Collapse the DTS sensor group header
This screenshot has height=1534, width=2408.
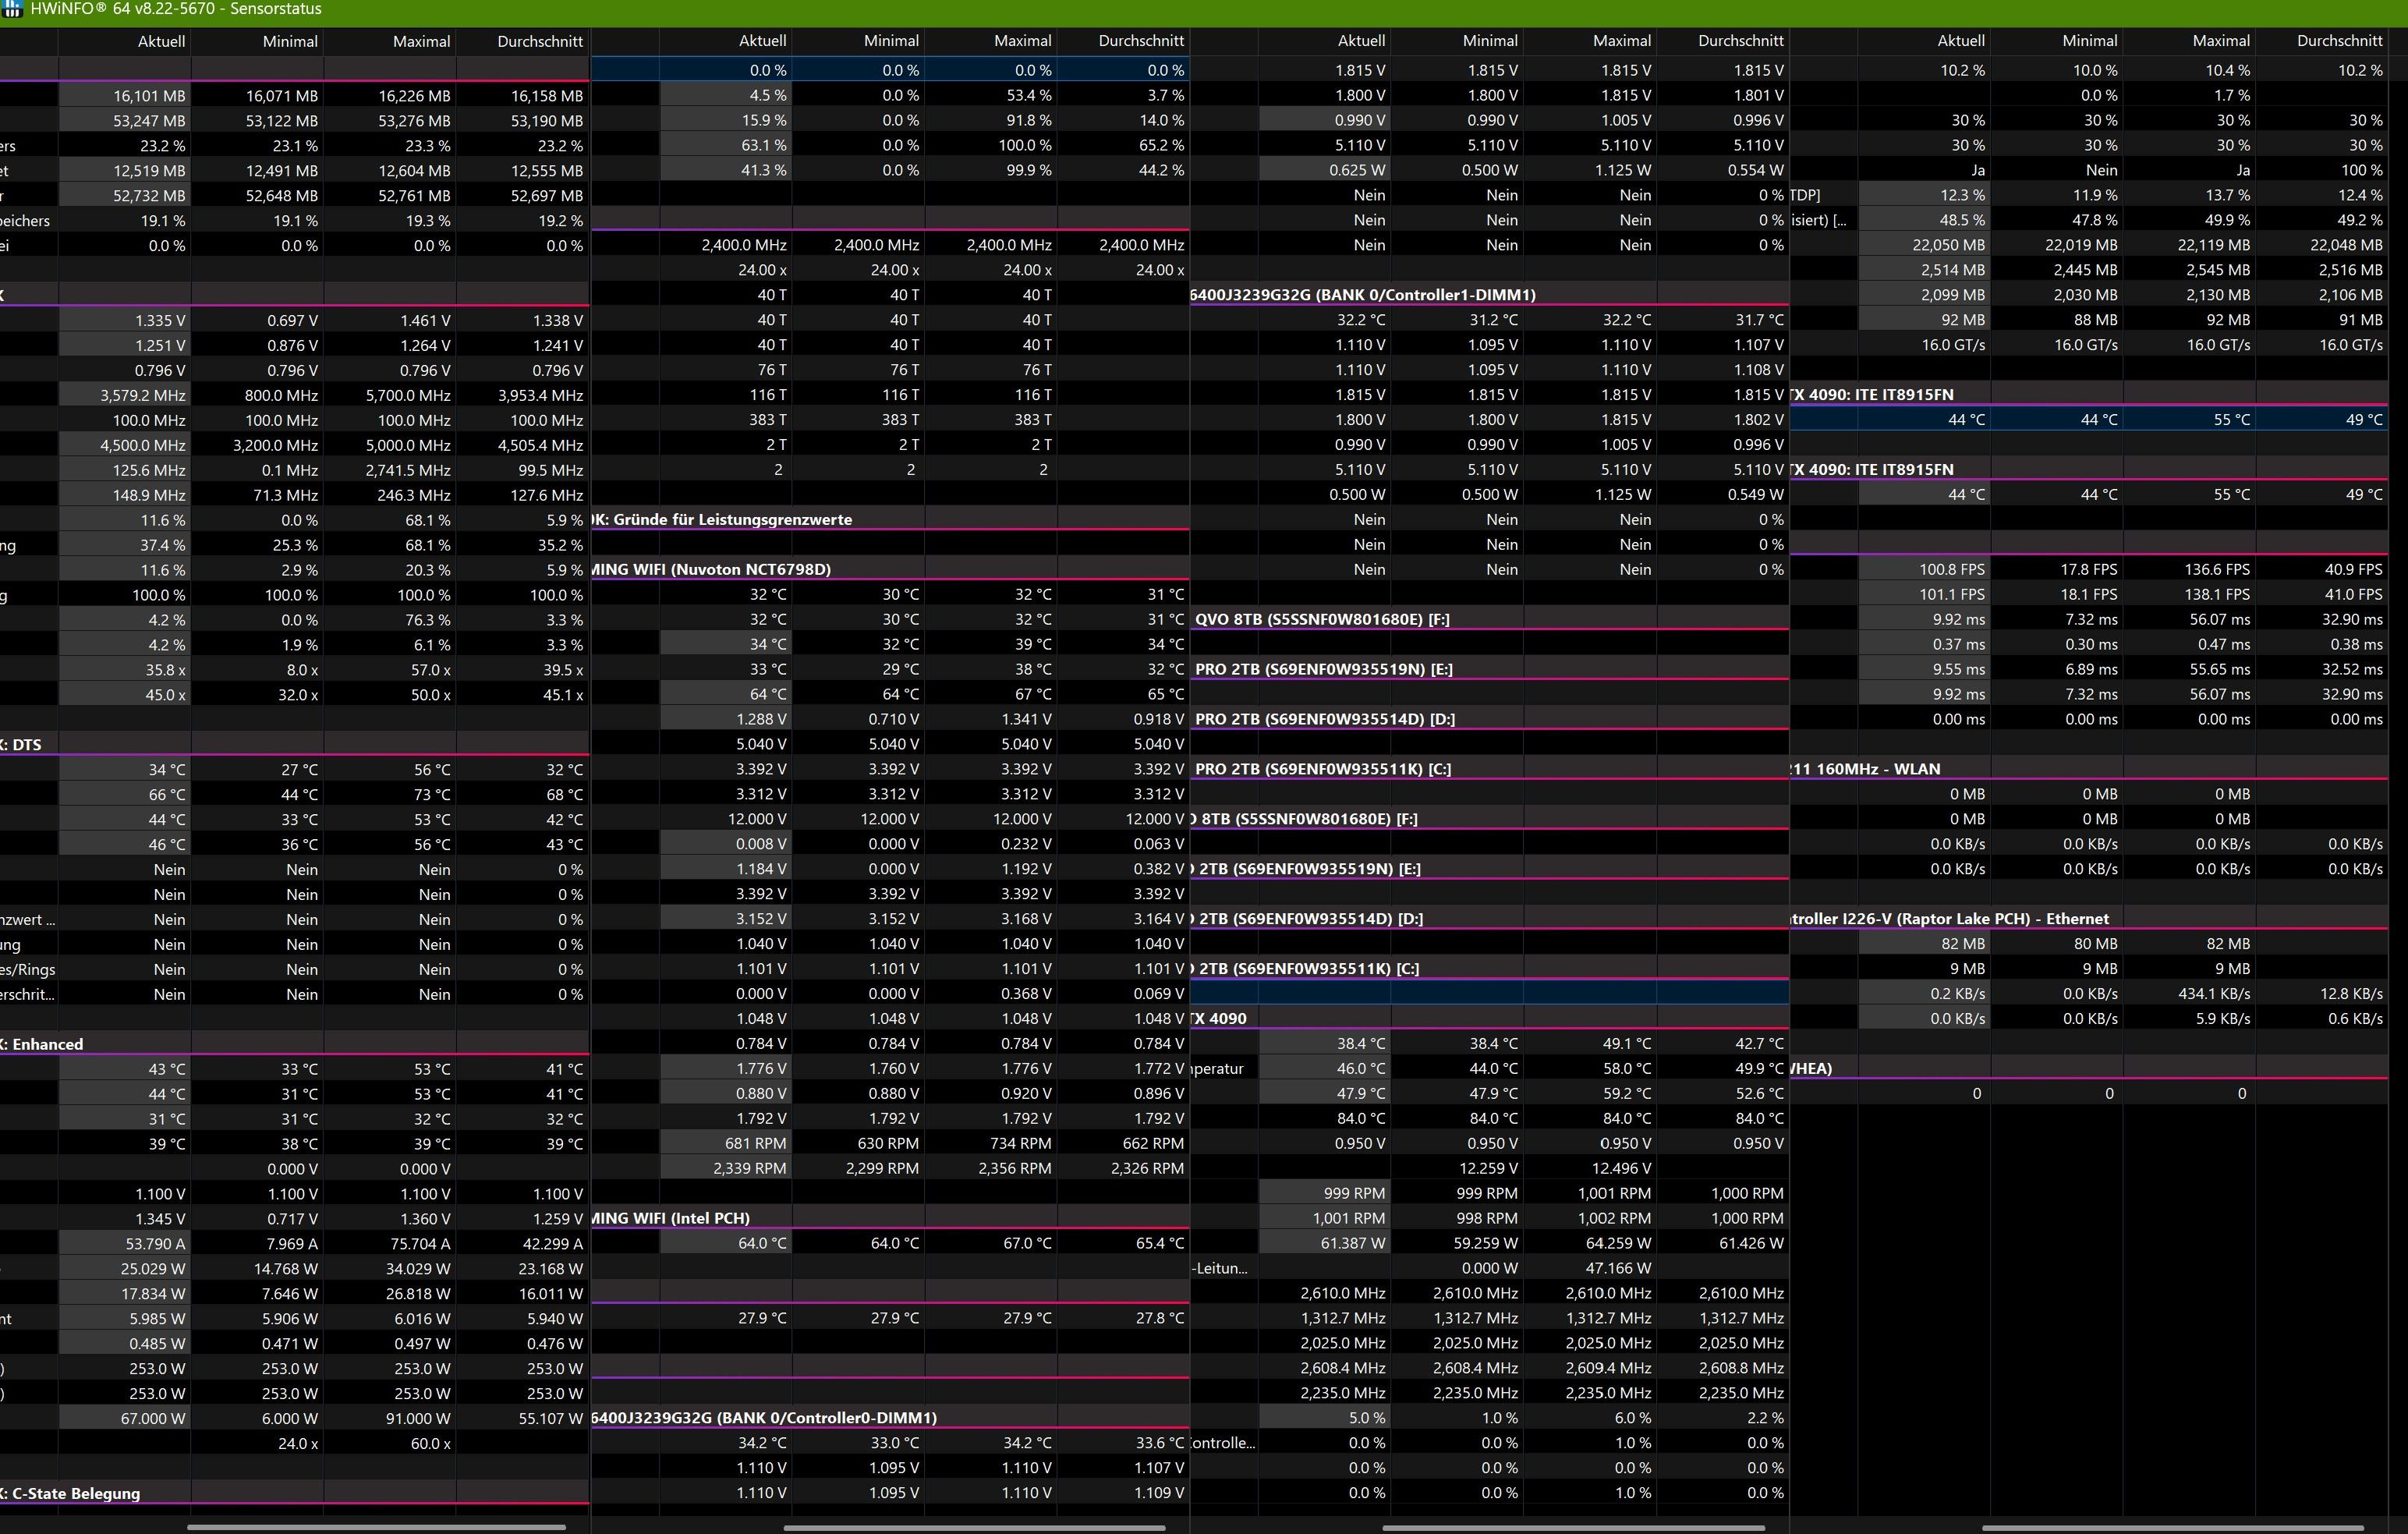27,744
